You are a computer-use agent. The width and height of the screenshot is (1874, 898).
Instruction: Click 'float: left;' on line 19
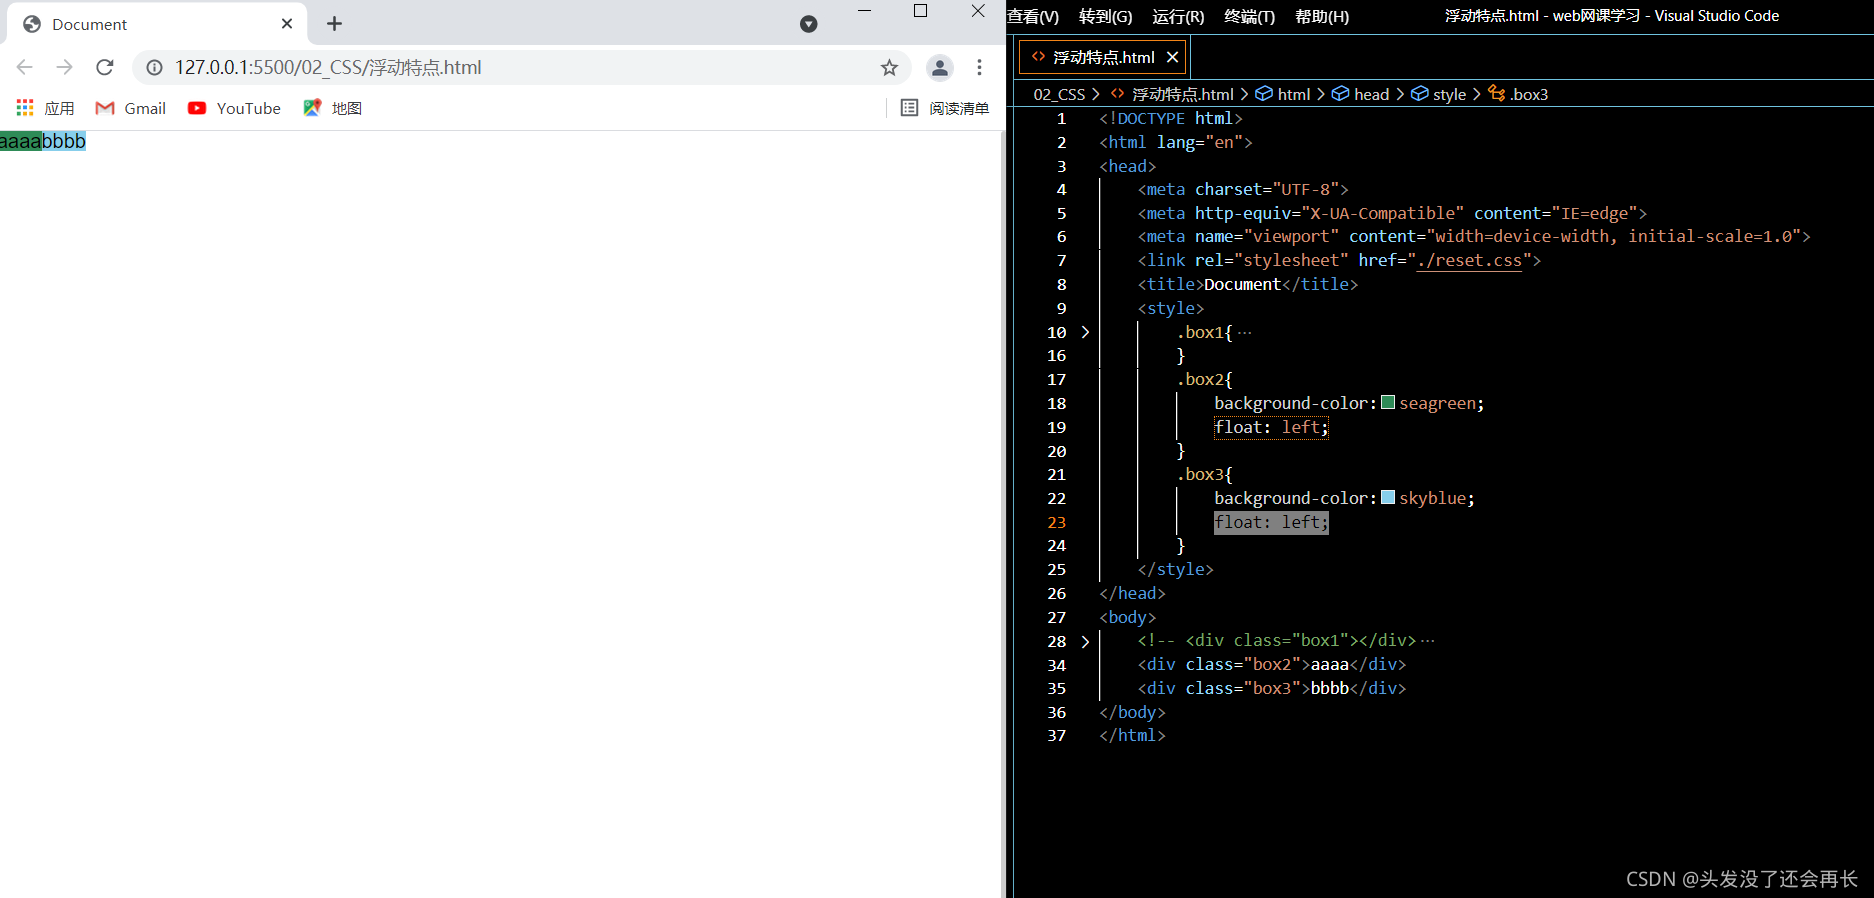(x=1271, y=427)
